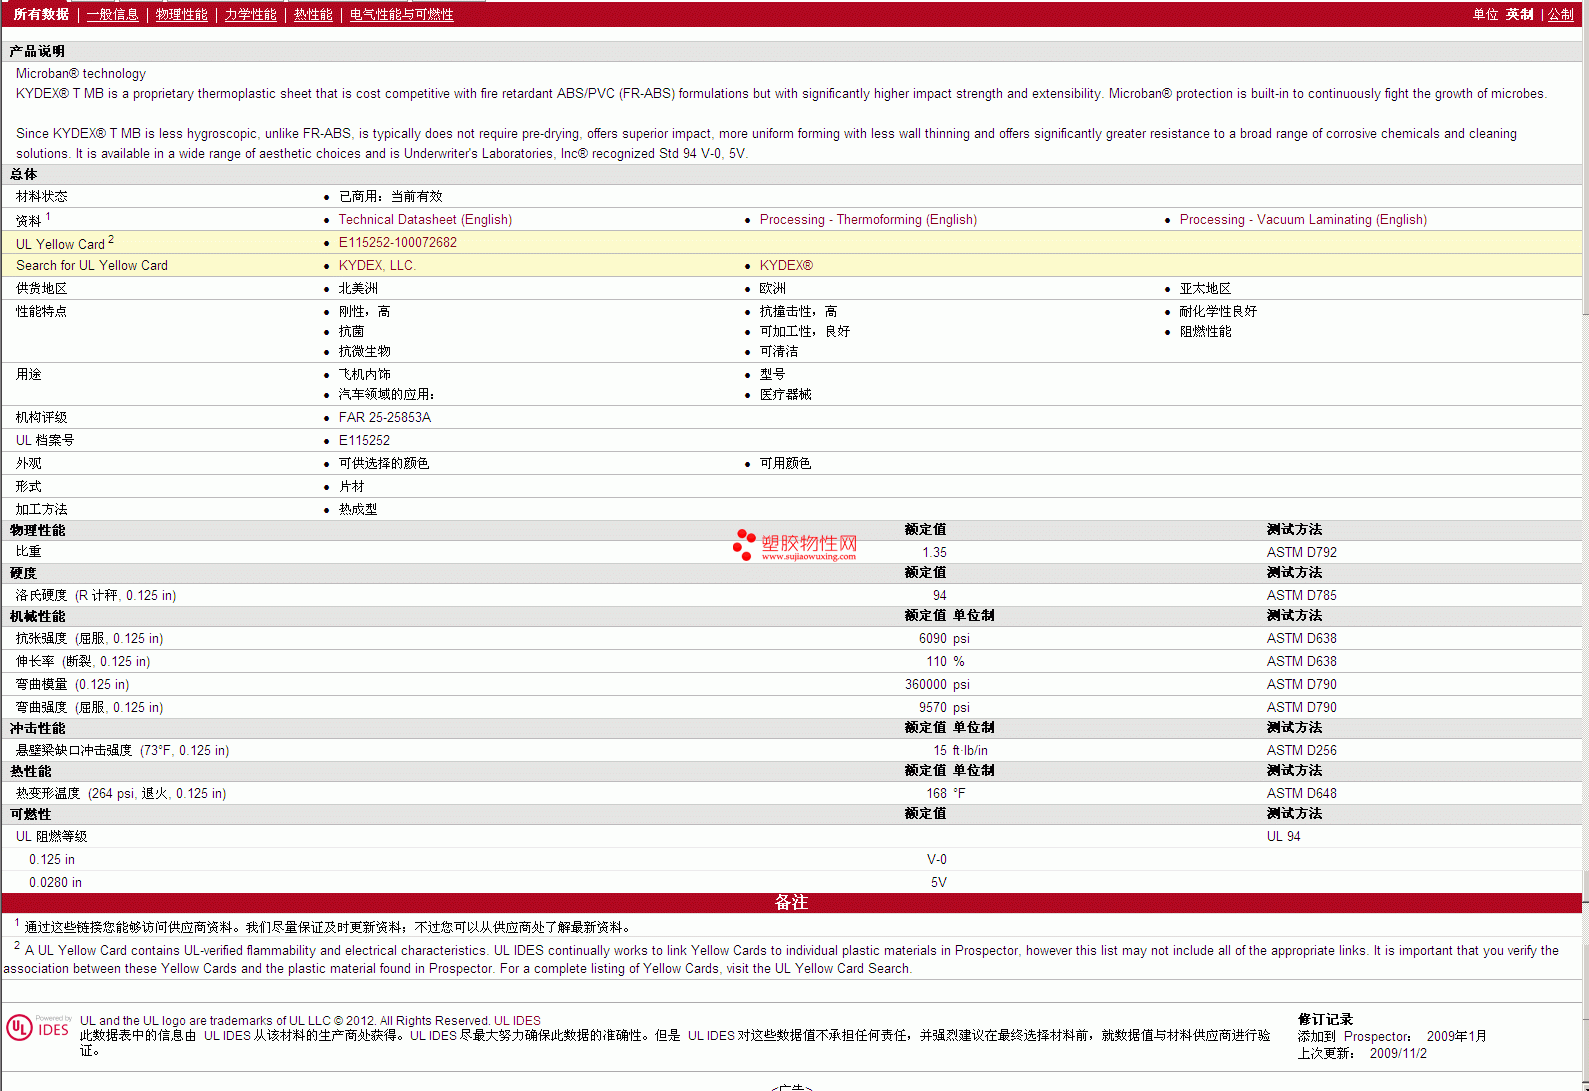Click the 伸长率 elongation row label
Image resolution: width=1589 pixels, height=1091 pixels.
(82, 661)
